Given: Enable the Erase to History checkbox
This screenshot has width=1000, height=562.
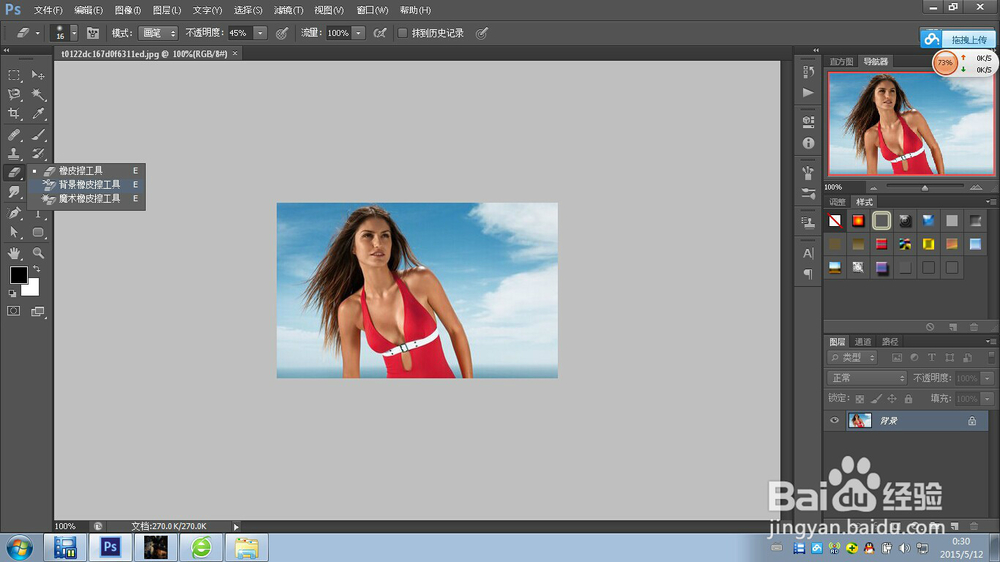Looking at the screenshot, I should pos(403,33).
